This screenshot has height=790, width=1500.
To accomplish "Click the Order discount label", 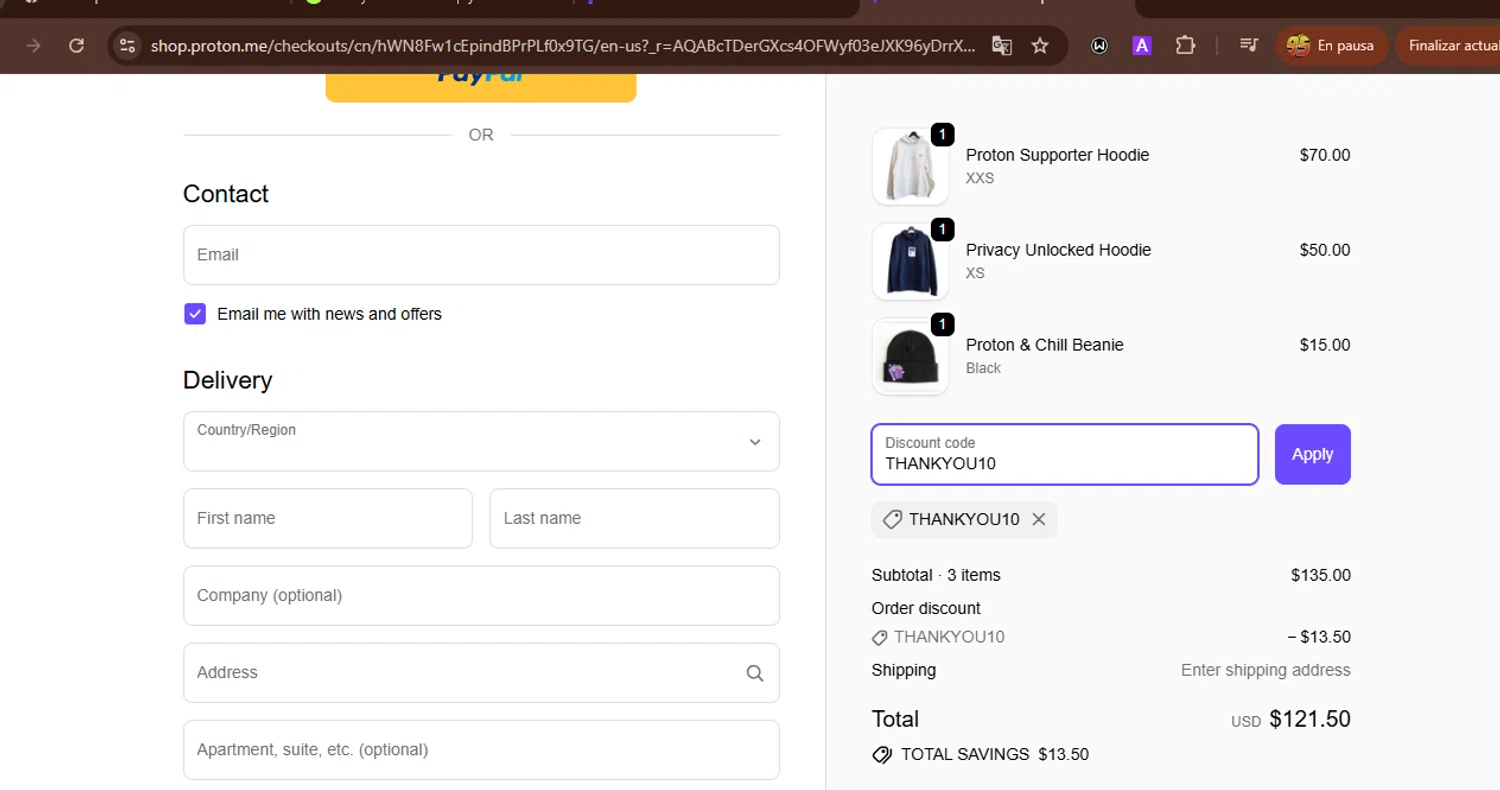I will [926, 608].
